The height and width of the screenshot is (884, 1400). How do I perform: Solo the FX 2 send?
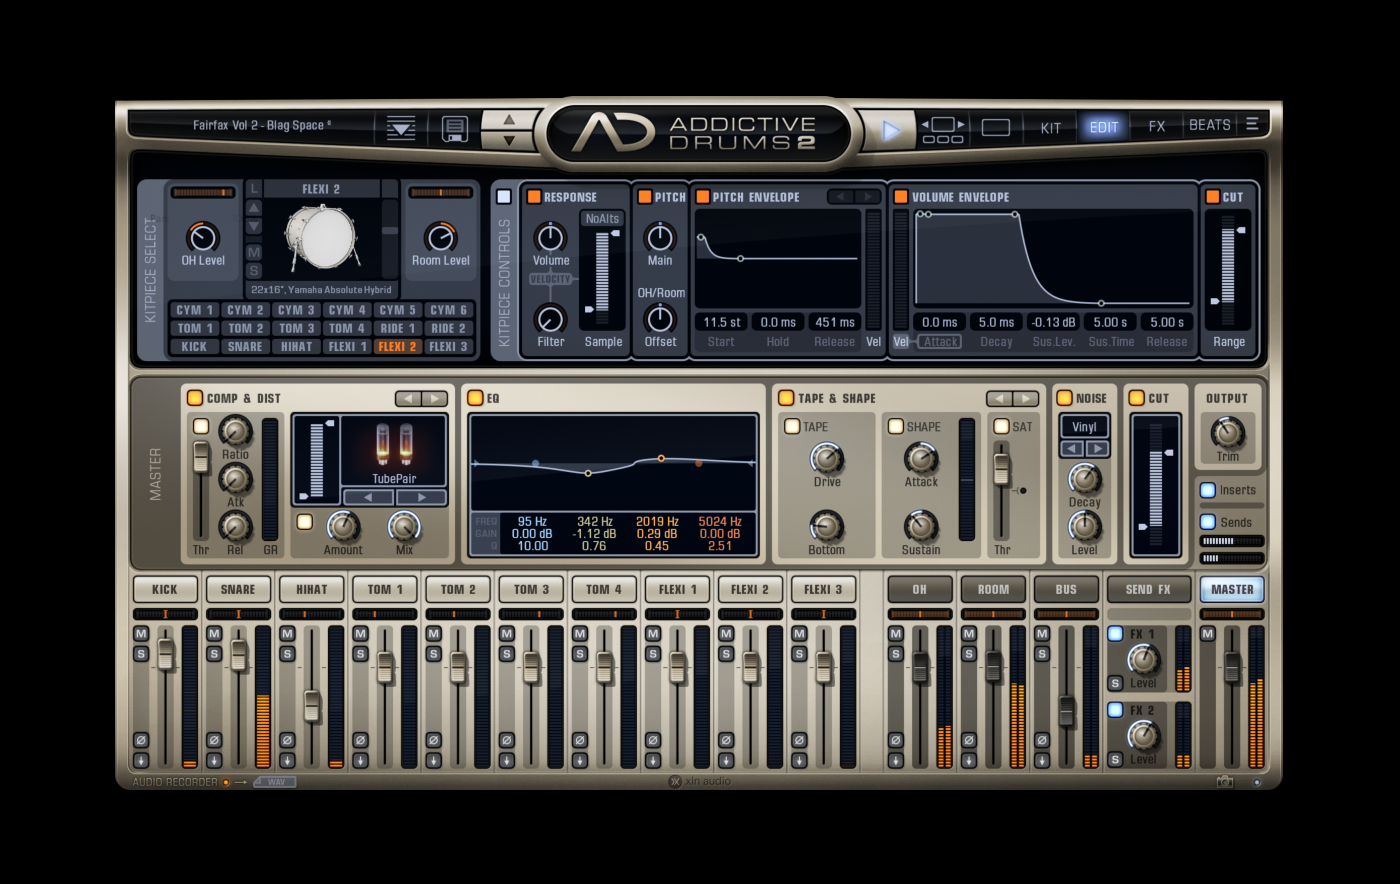[1115, 760]
